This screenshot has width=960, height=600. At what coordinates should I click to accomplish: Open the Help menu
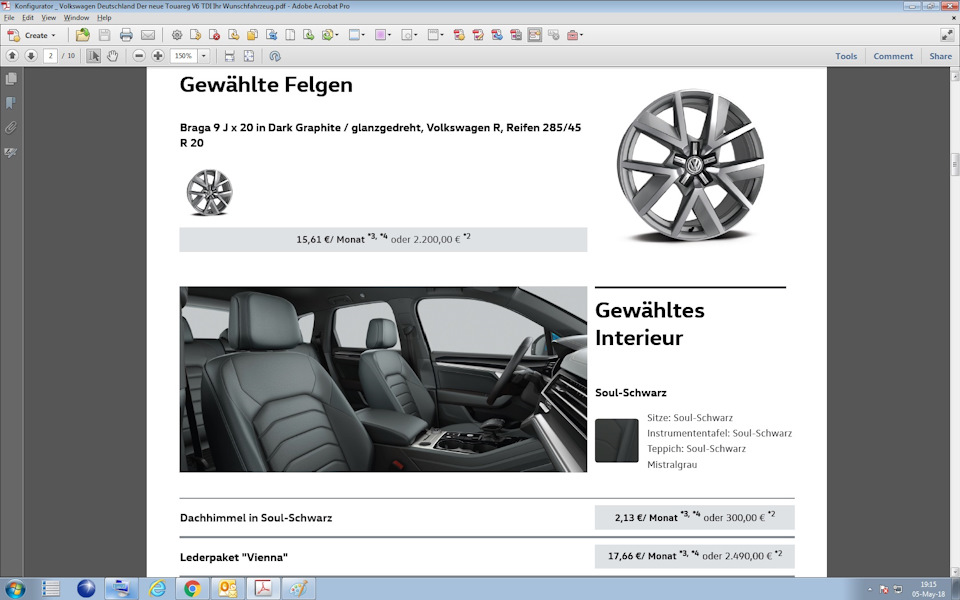[x=104, y=18]
